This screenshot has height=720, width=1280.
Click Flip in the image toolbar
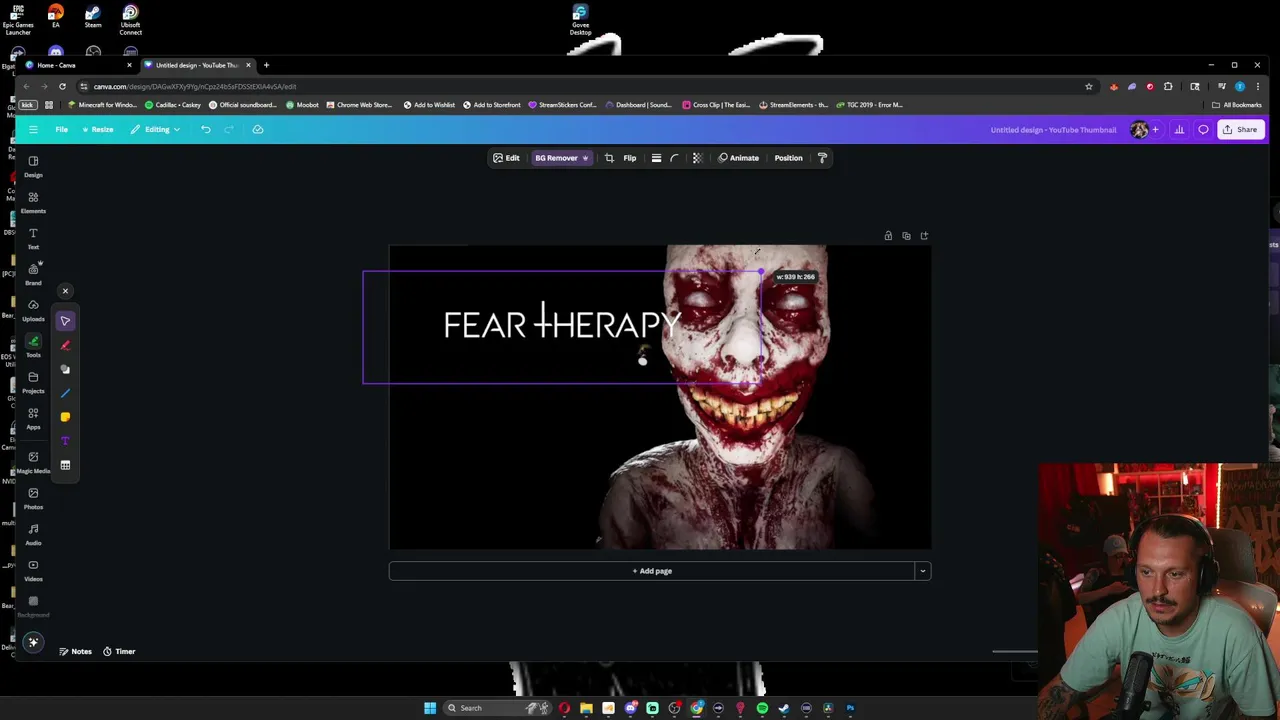coord(630,158)
